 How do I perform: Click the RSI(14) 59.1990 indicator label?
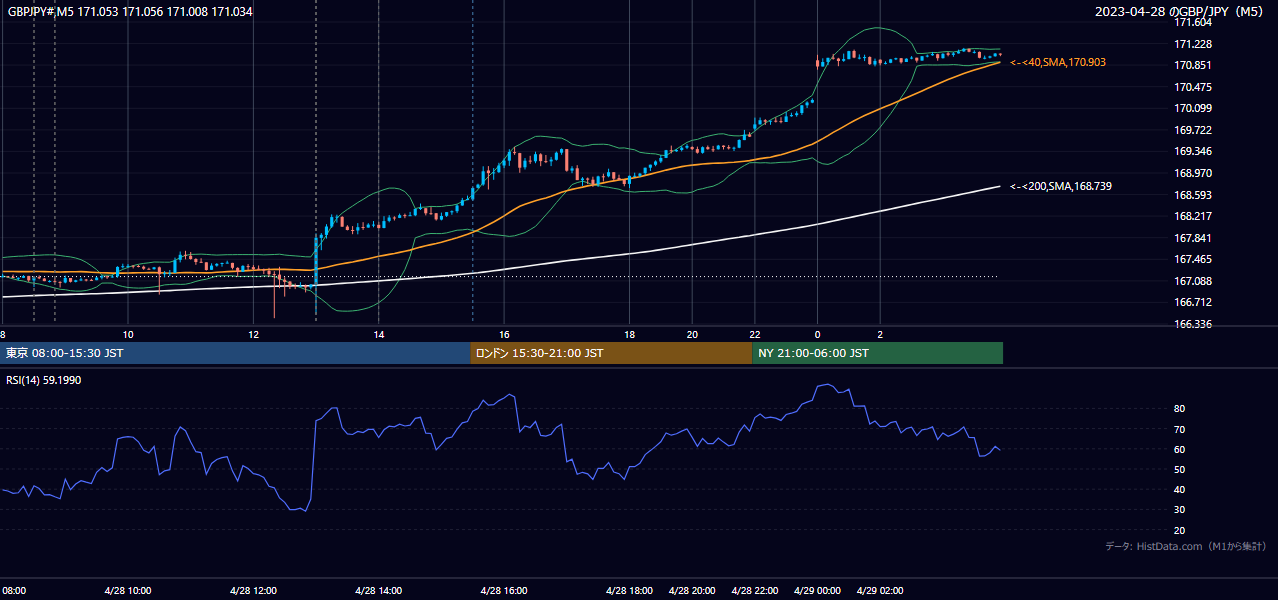point(44,380)
